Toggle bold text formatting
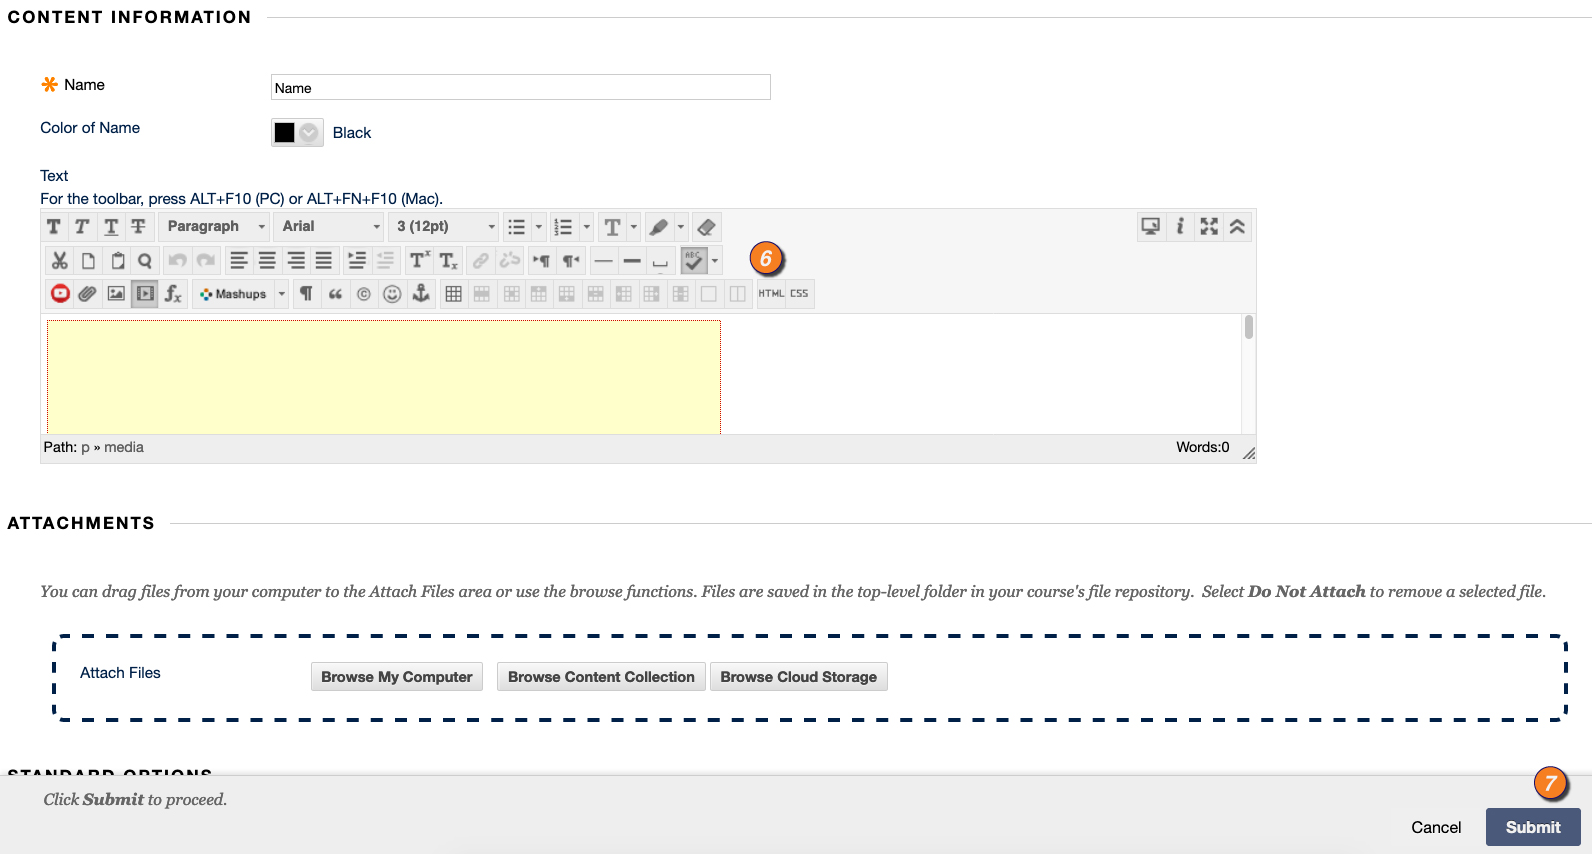Image resolution: width=1592 pixels, height=854 pixels. pyautogui.click(x=54, y=227)
